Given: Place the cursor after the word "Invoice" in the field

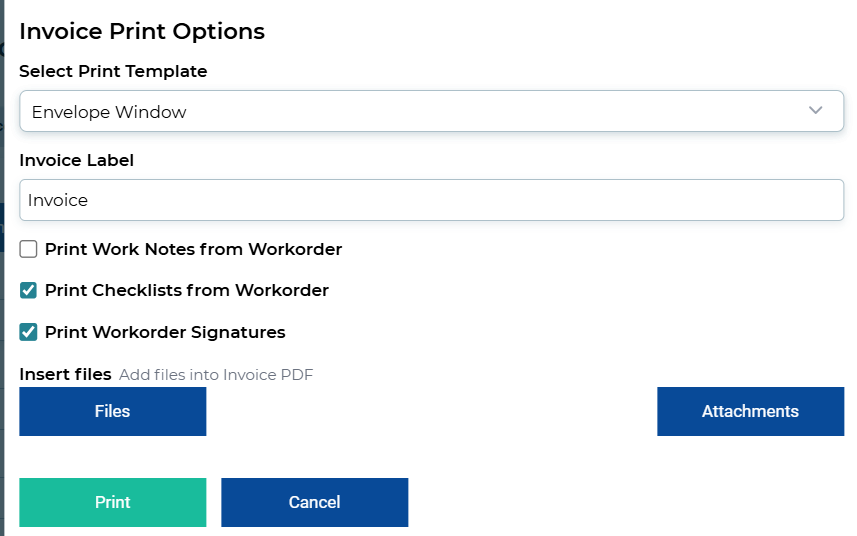Looking at the screenshot, I should click(90, 200).
